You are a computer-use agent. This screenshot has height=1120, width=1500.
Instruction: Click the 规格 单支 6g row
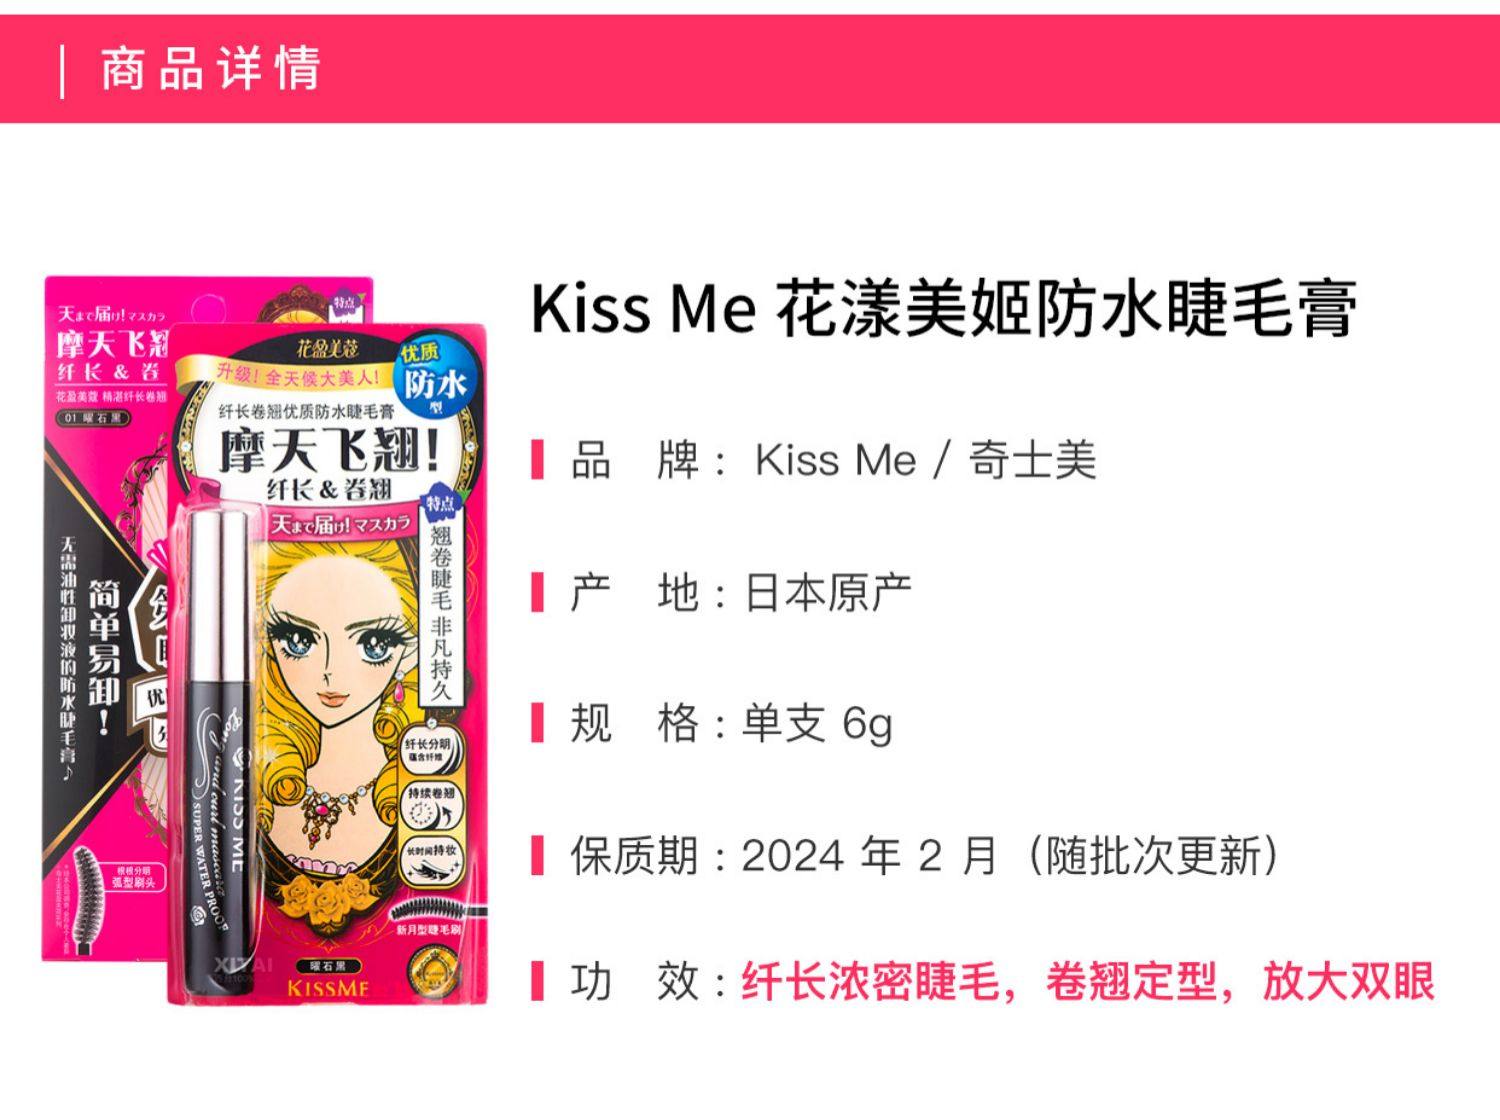[712, 723]
